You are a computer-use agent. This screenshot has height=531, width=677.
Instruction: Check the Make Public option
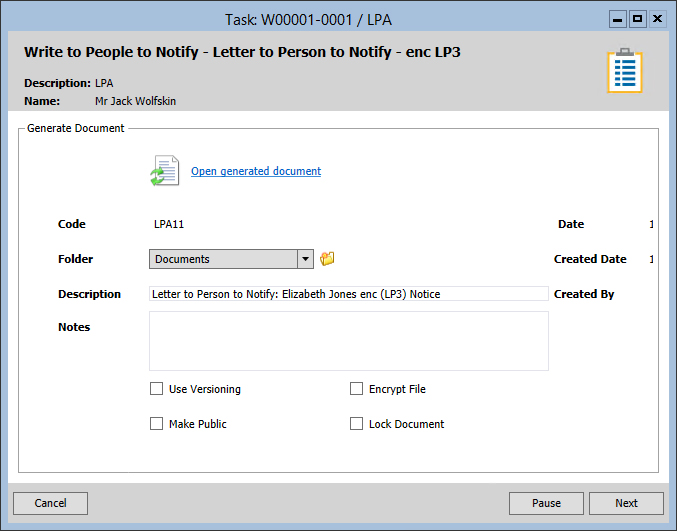pos(156,424)
